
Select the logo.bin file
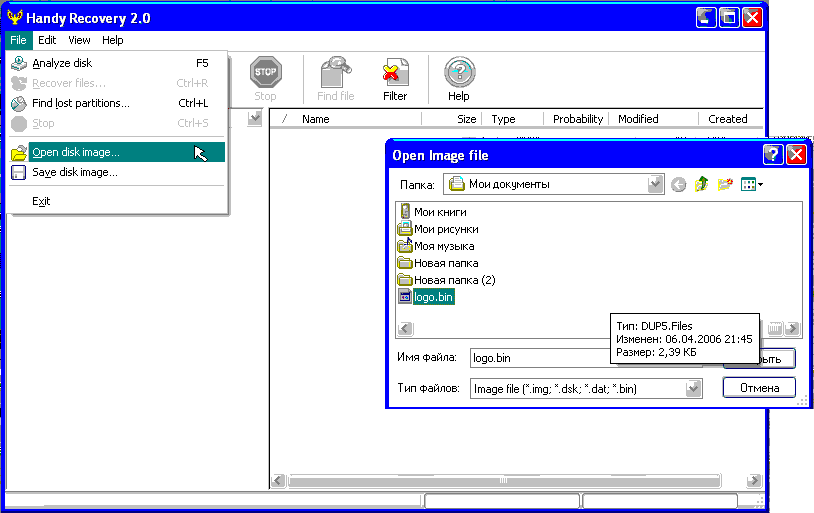point(432,297)
